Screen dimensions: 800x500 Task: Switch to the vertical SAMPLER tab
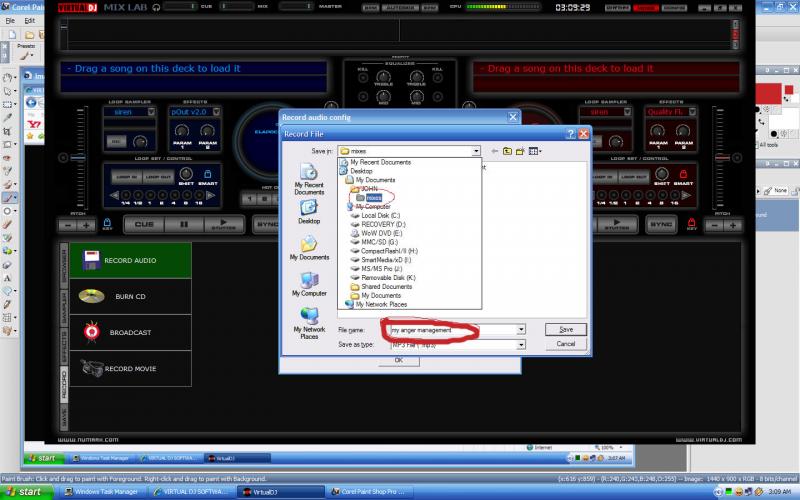[x=64, y=308]
